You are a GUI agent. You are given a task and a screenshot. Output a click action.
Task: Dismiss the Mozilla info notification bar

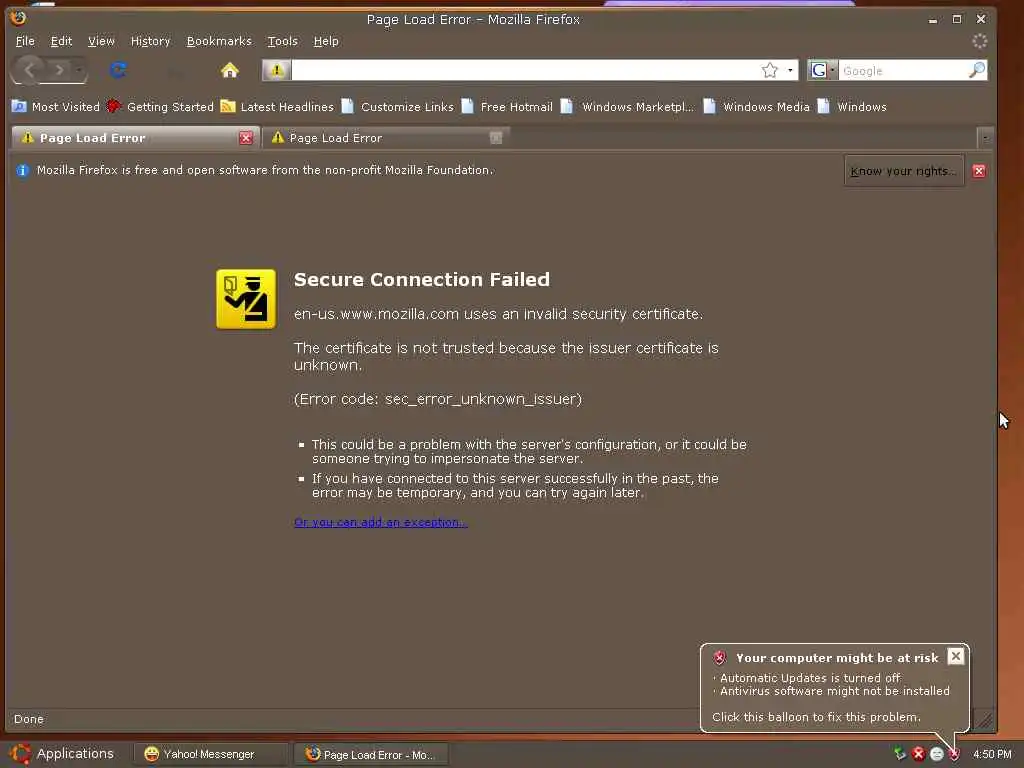pos(978,171)
